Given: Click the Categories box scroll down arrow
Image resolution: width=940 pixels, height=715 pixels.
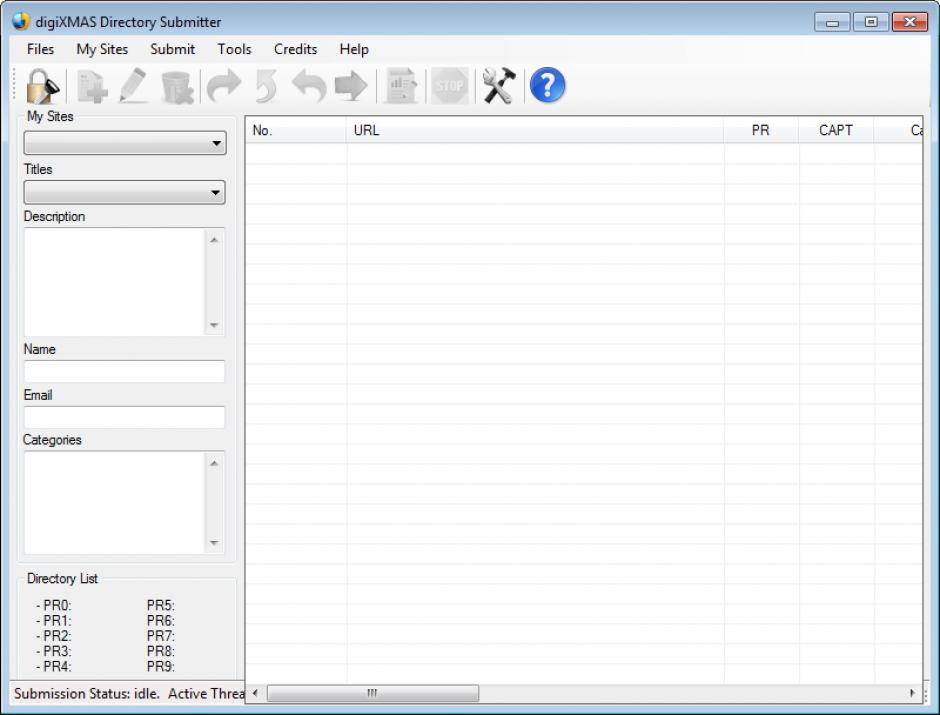Looking at the screenshot, I should 214,542.
